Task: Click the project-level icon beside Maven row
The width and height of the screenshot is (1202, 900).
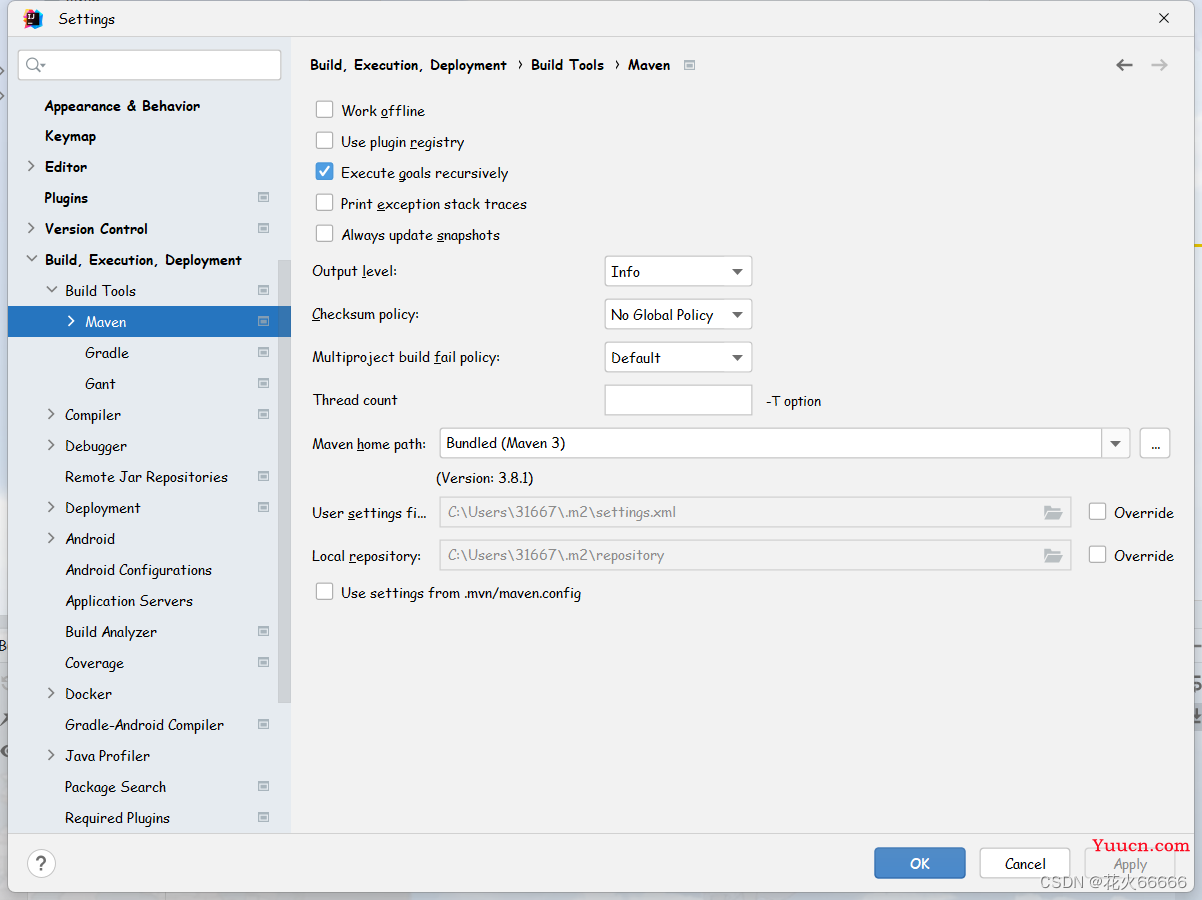Action: (263, 322)
